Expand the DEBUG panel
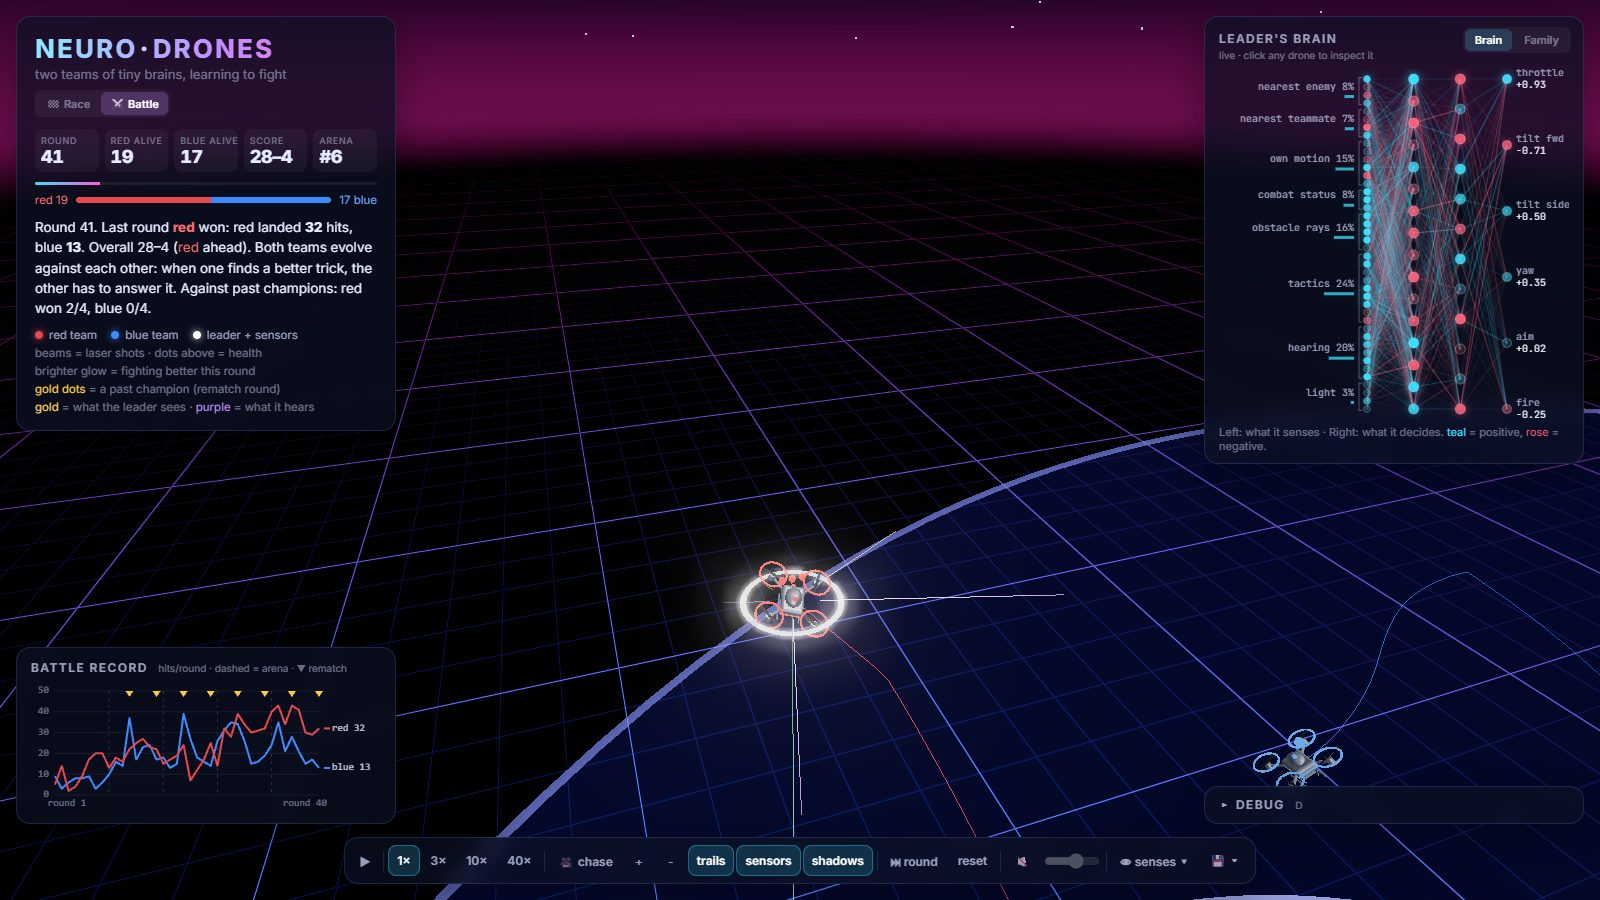Screen dimensions: 1600x900 [x=1393, y=805]
